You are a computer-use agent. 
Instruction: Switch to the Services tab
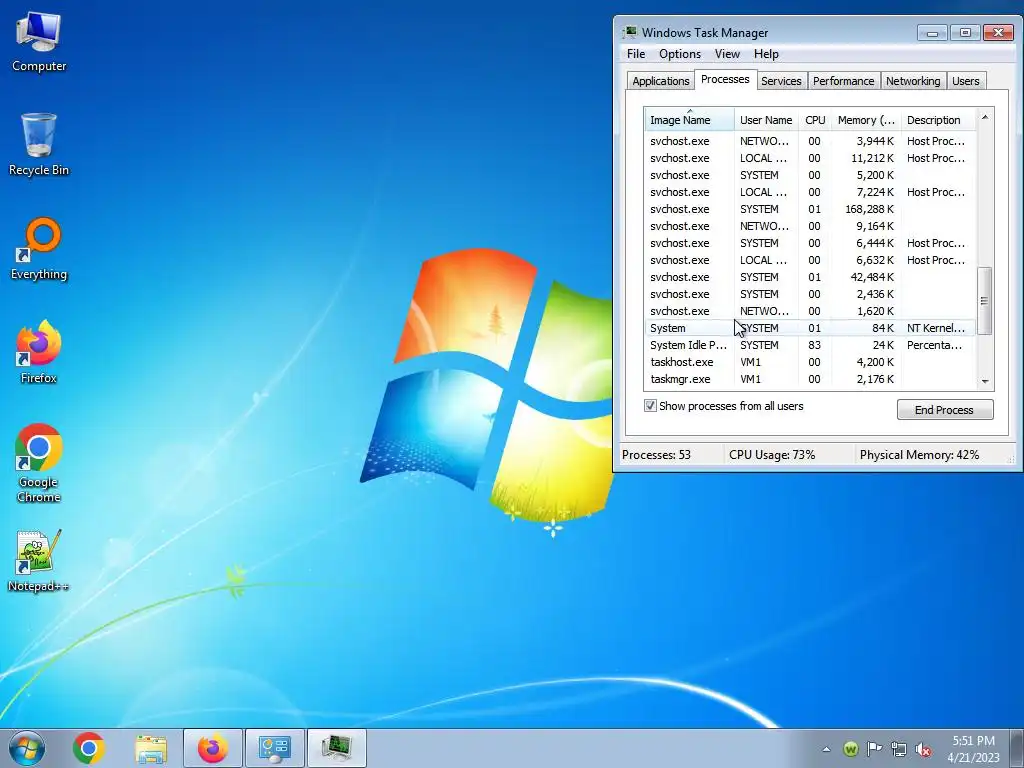point(781,81)
